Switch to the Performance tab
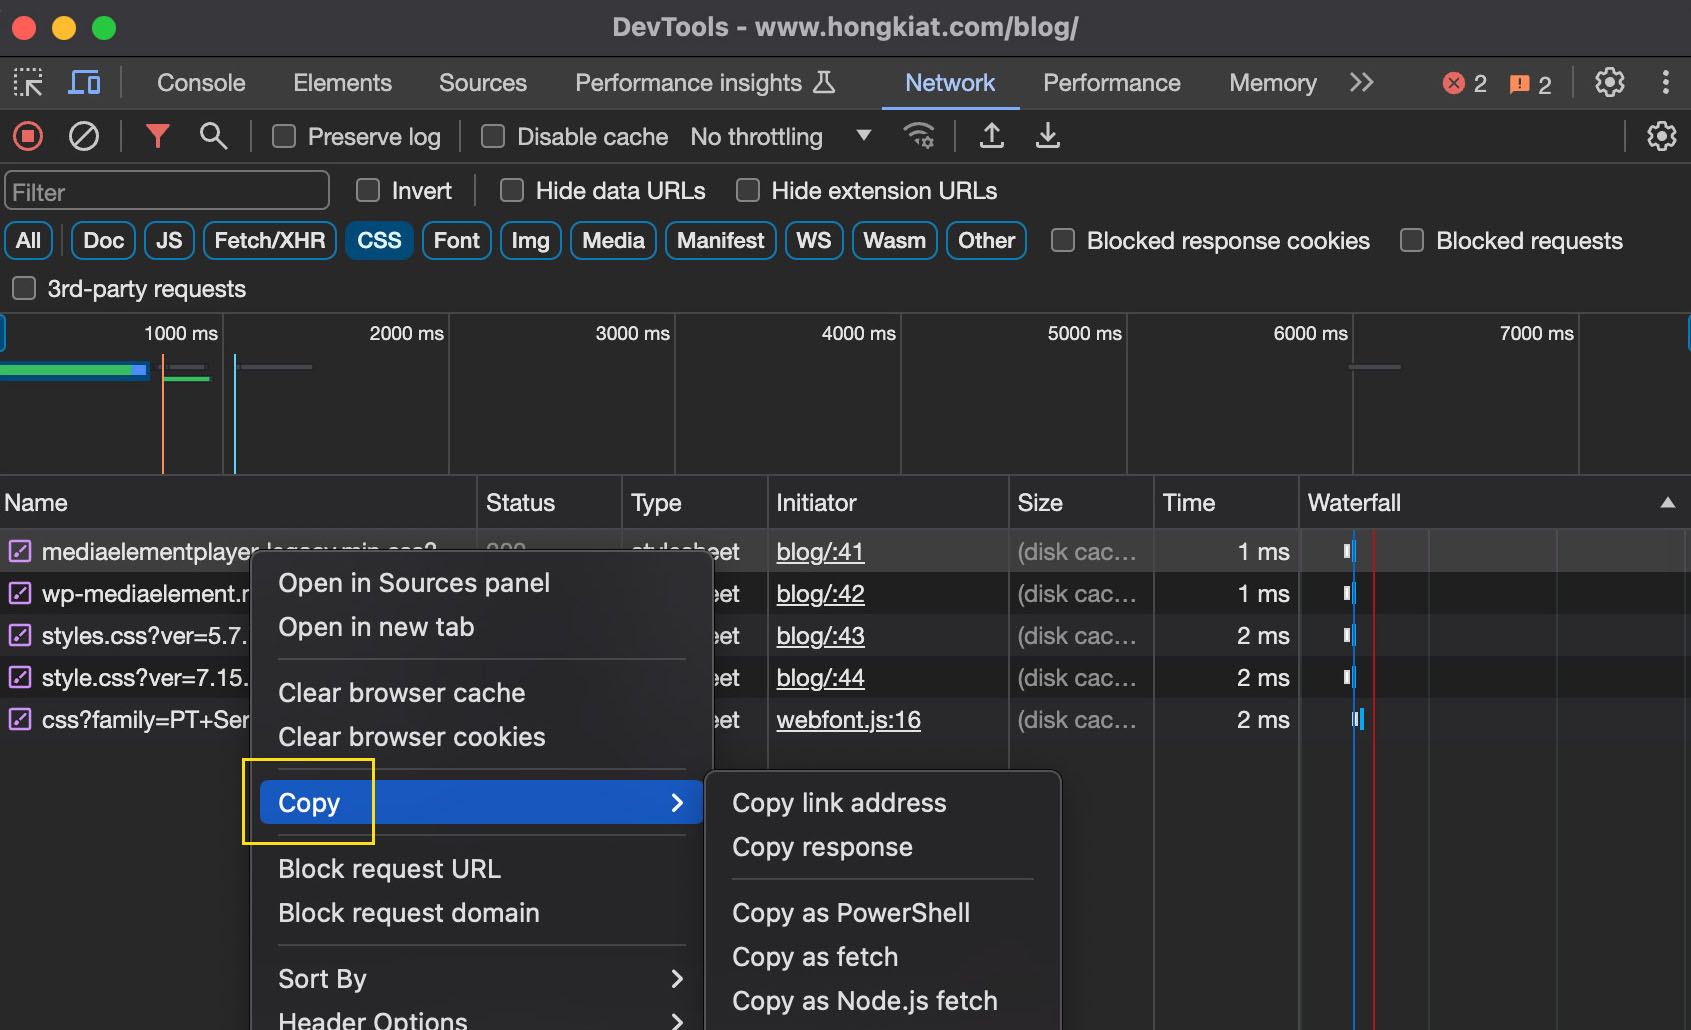 1112,83
